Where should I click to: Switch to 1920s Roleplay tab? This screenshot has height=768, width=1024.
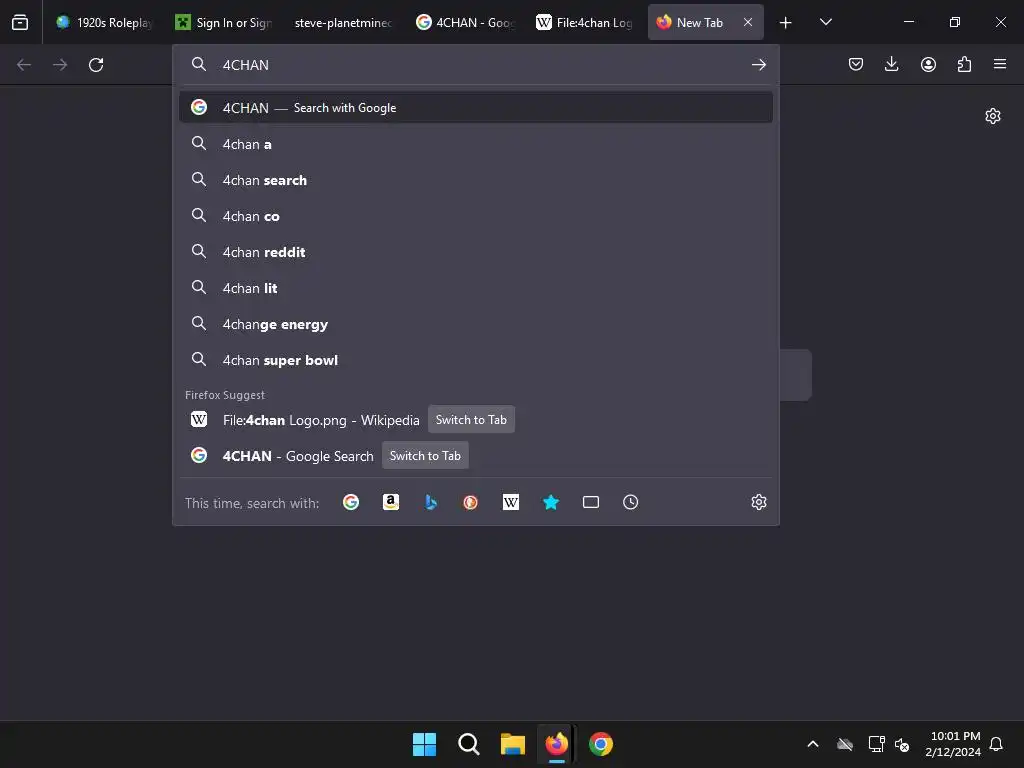pos(104,22)
